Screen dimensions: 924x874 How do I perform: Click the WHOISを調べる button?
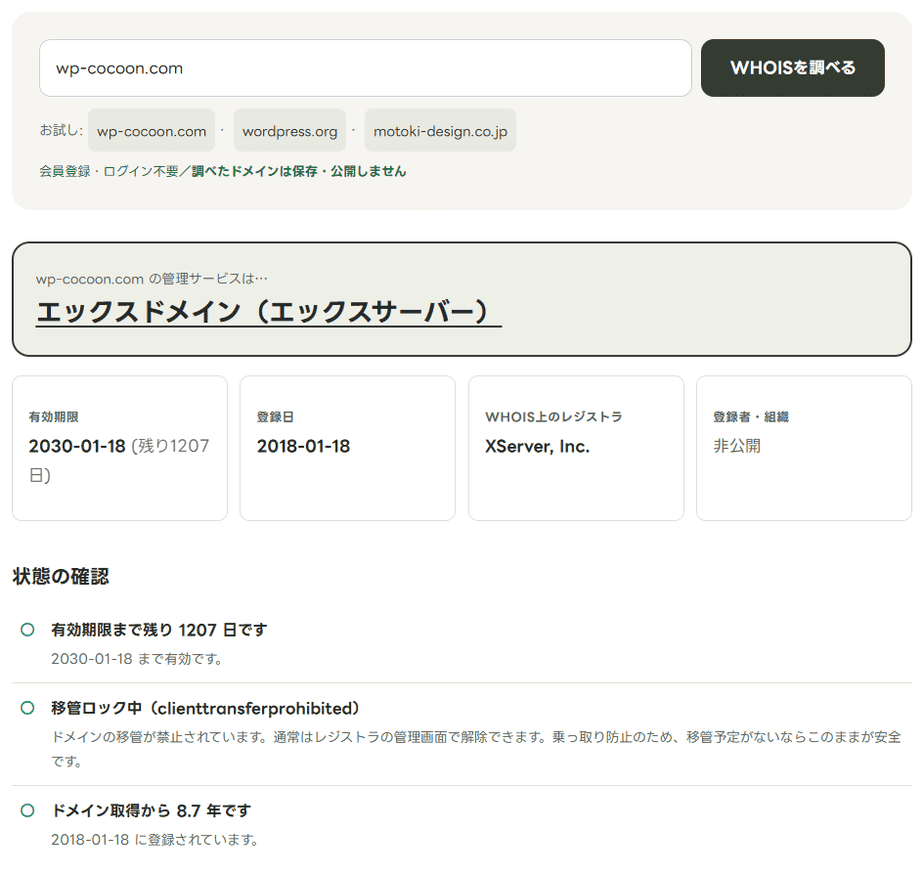793,68
